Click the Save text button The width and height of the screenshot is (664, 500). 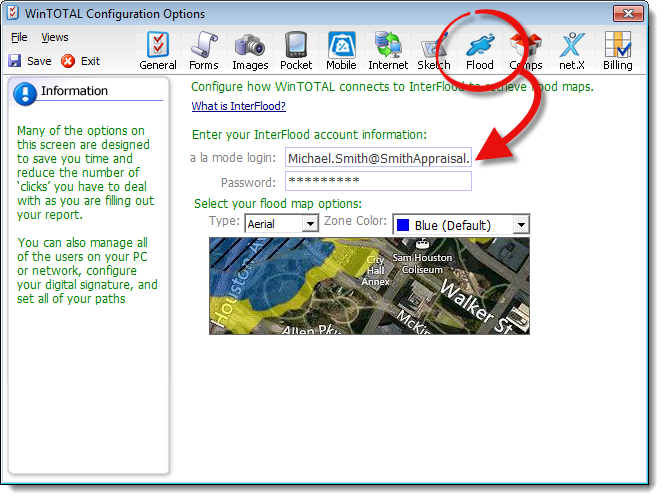coord(39,61)
